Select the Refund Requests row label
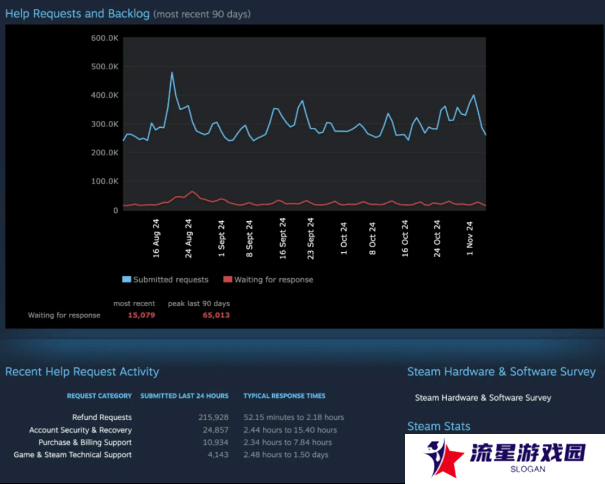 point(102,417)
